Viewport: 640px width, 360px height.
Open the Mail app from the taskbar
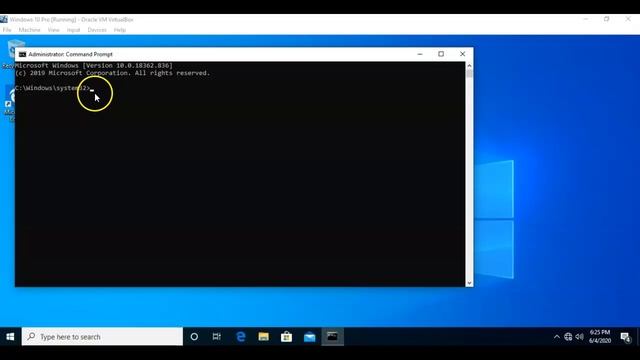coord(310,337)
